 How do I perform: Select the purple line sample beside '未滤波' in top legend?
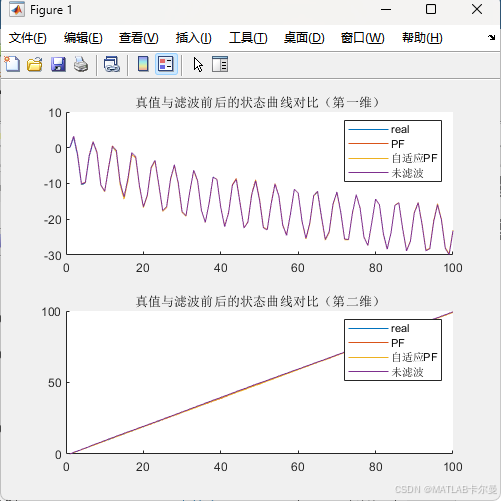368,173
